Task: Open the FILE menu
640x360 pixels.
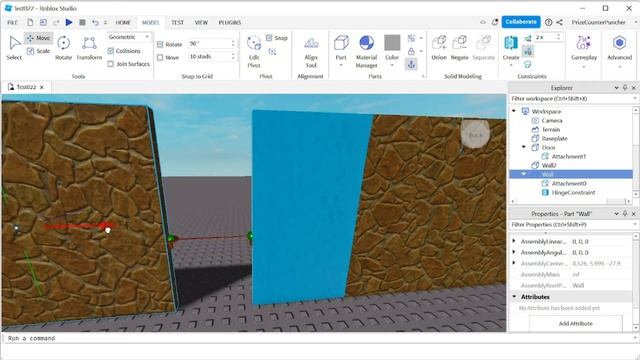Action: [12, 22]
